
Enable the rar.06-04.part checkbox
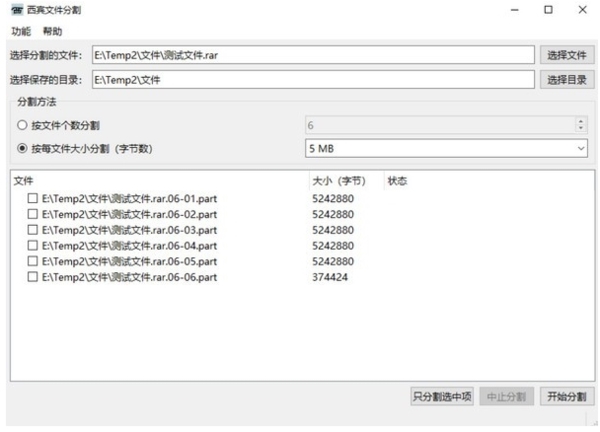(33, 245)
